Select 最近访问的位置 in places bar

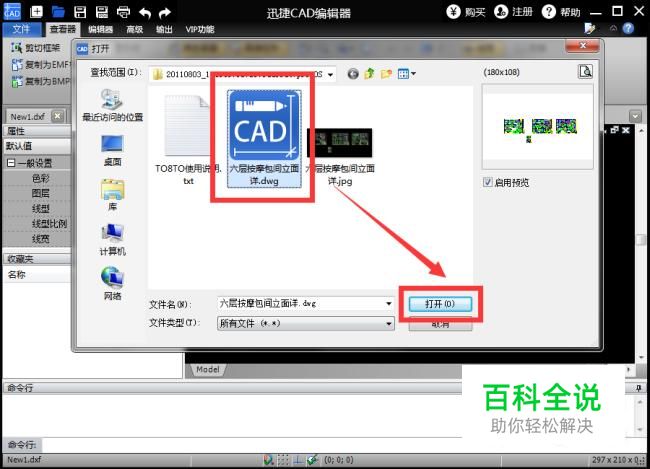pyautogui.click(x=112, y=105)
